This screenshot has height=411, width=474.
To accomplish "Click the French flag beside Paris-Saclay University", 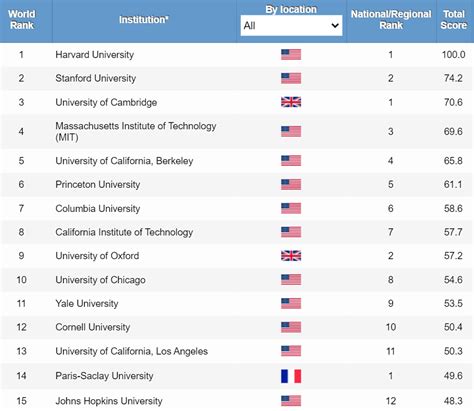I will pyautogui.click(x=291, y=376).
